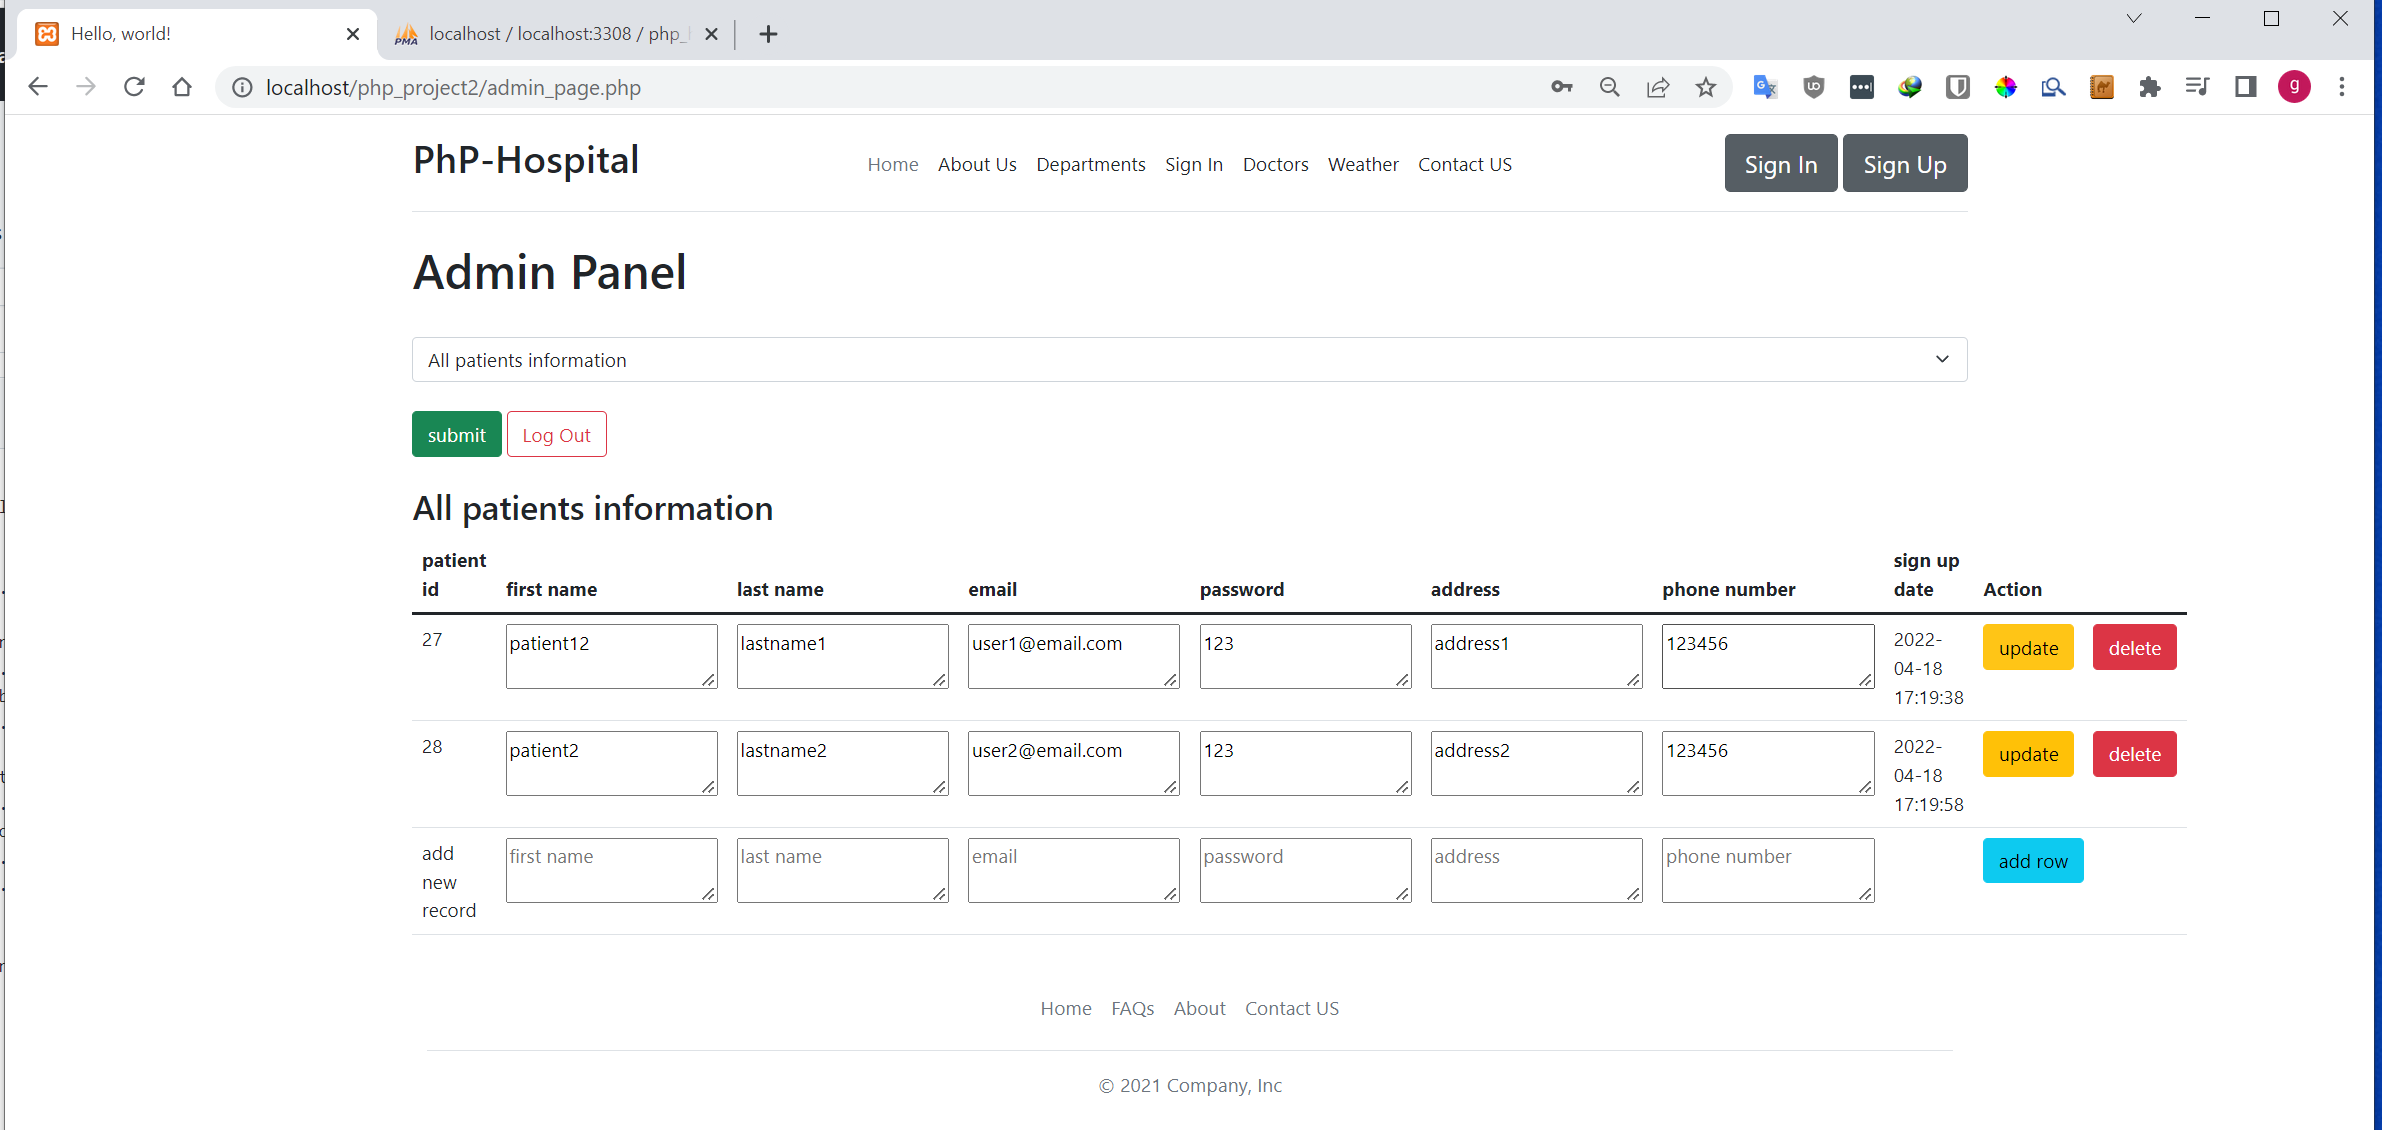Open Contact US link in the footer
2382x1130 pixels.
(x=1292, y=1008)
